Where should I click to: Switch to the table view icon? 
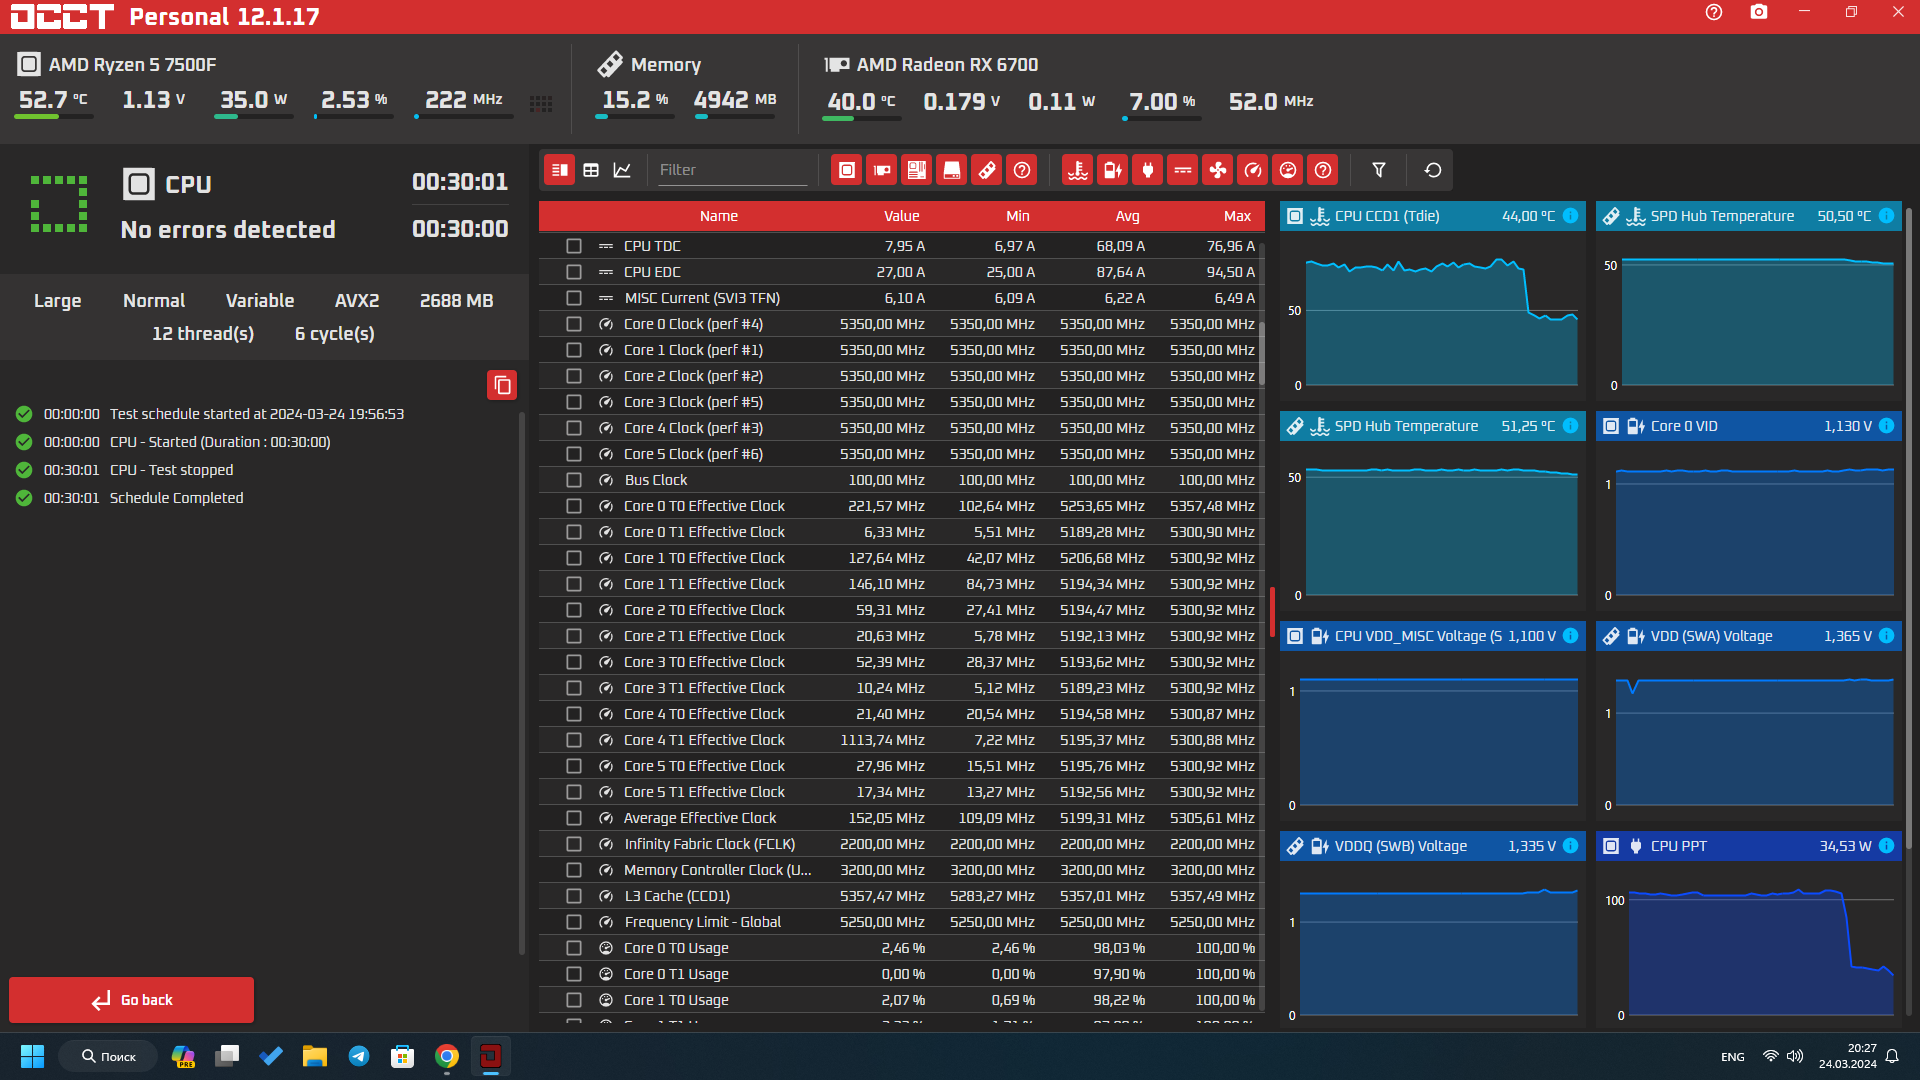pos(591,170)
